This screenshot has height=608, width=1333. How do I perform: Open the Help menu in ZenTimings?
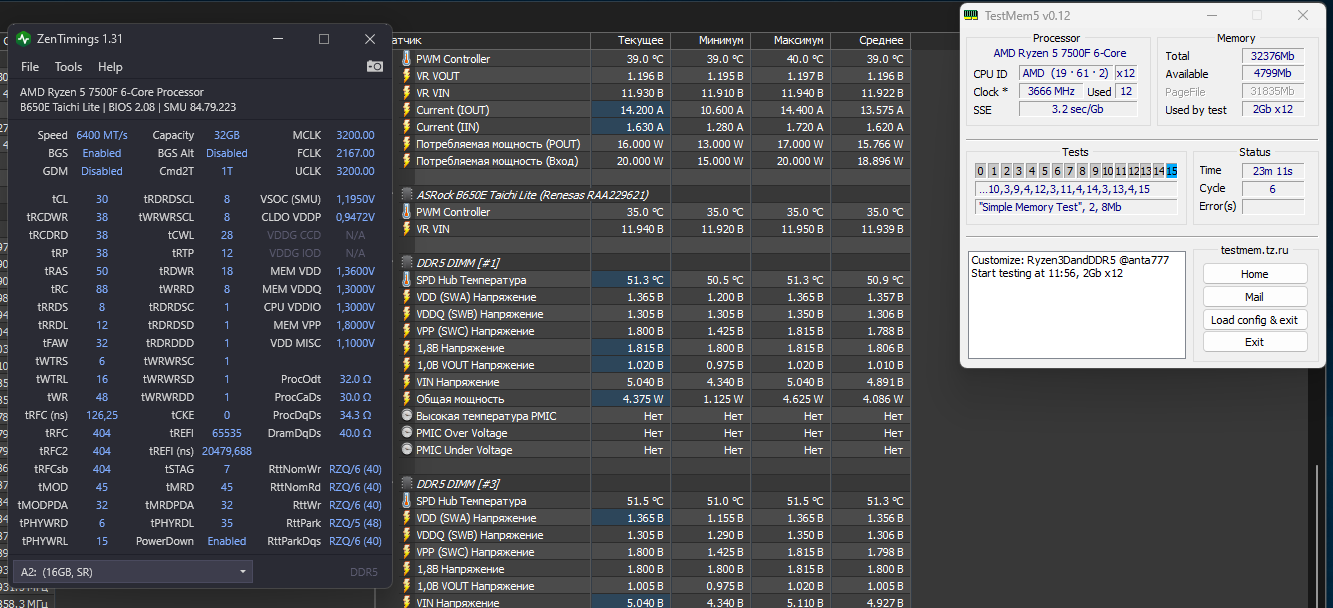110,67
